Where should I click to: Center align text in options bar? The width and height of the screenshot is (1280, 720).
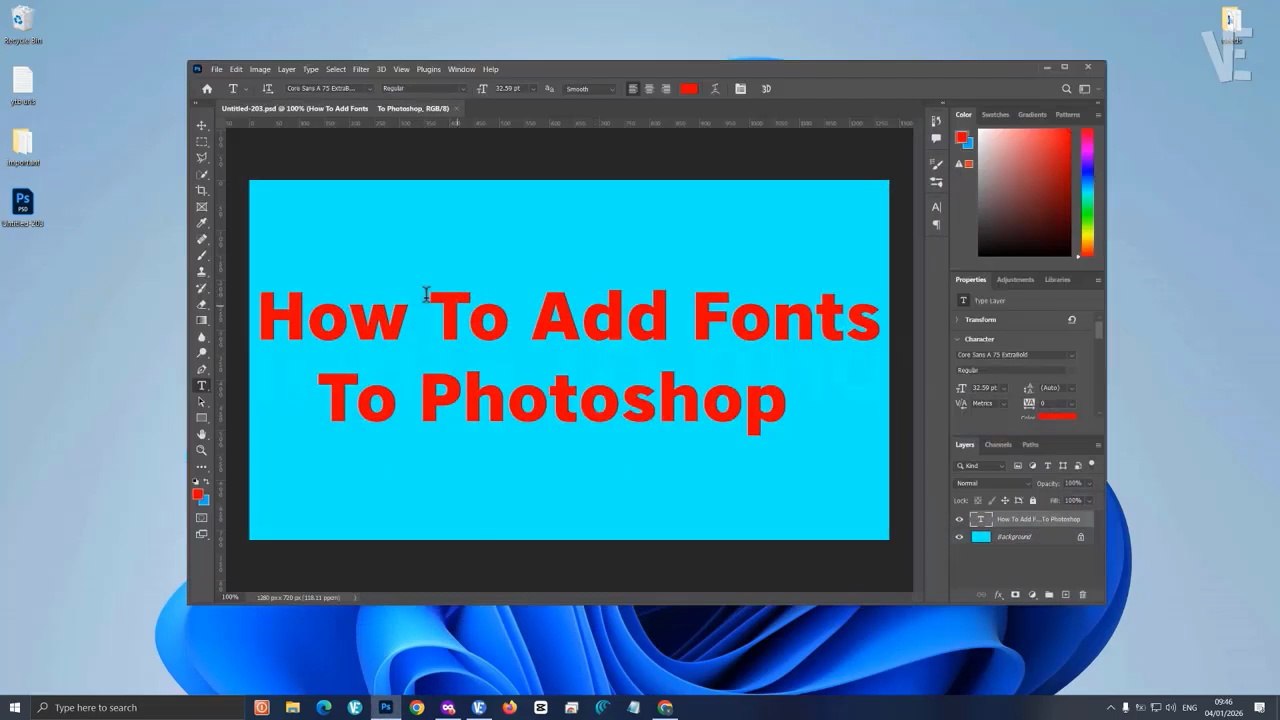coord(649,89)
